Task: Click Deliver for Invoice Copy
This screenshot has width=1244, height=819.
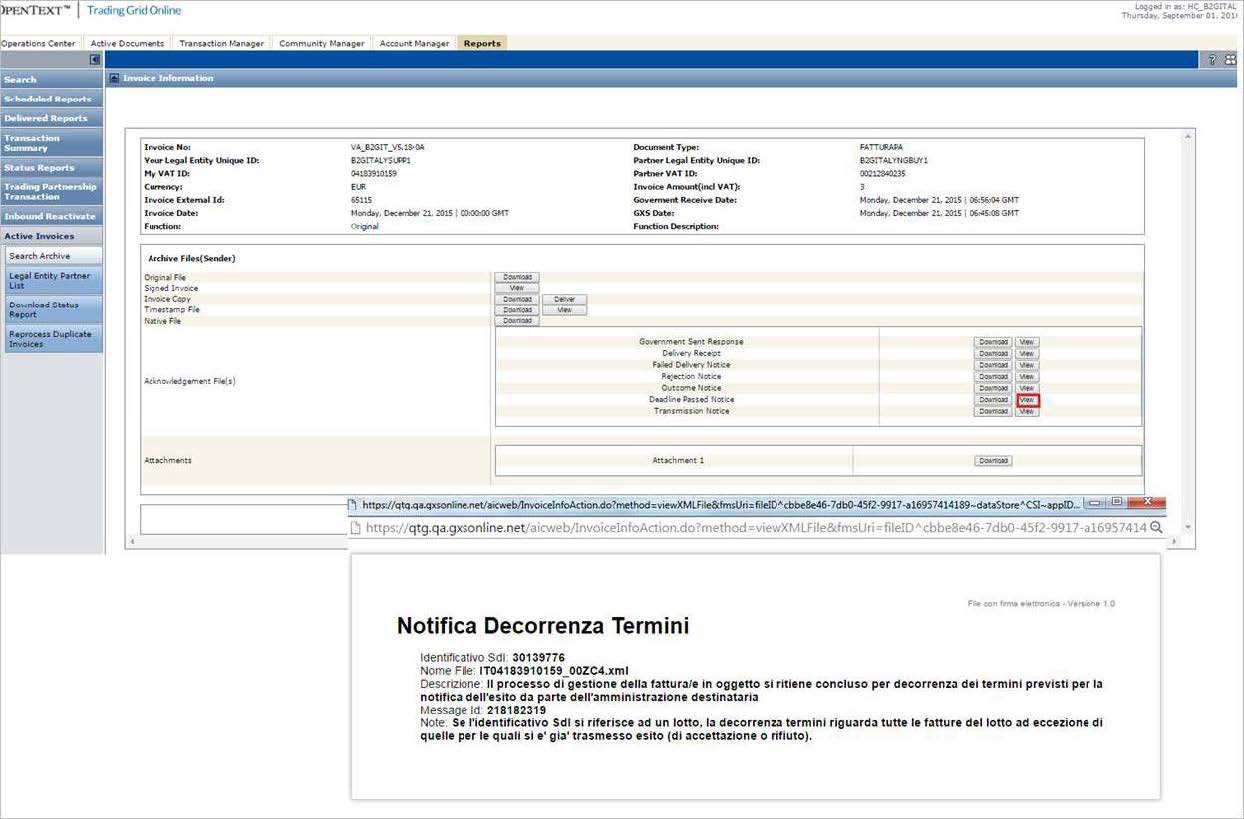Action: 564,299
